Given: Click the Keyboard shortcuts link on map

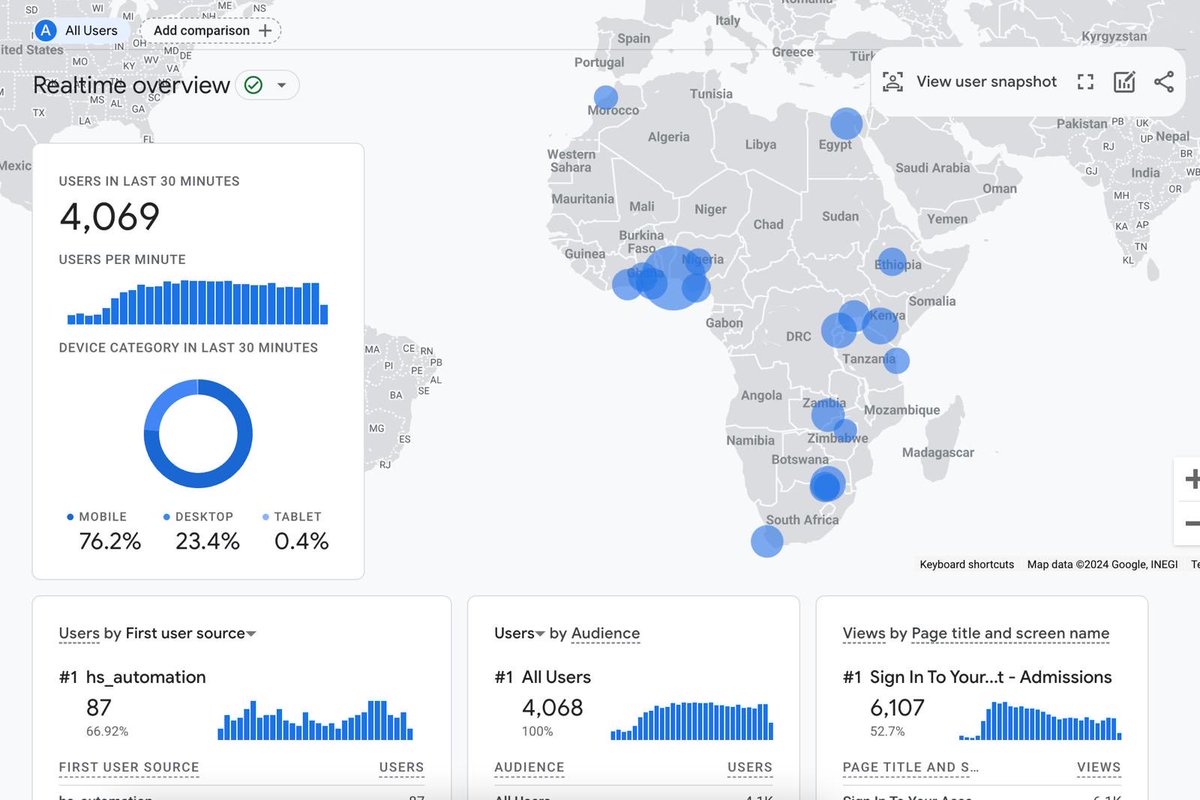Looking at the screenshot, I should (x=966, y=565).
